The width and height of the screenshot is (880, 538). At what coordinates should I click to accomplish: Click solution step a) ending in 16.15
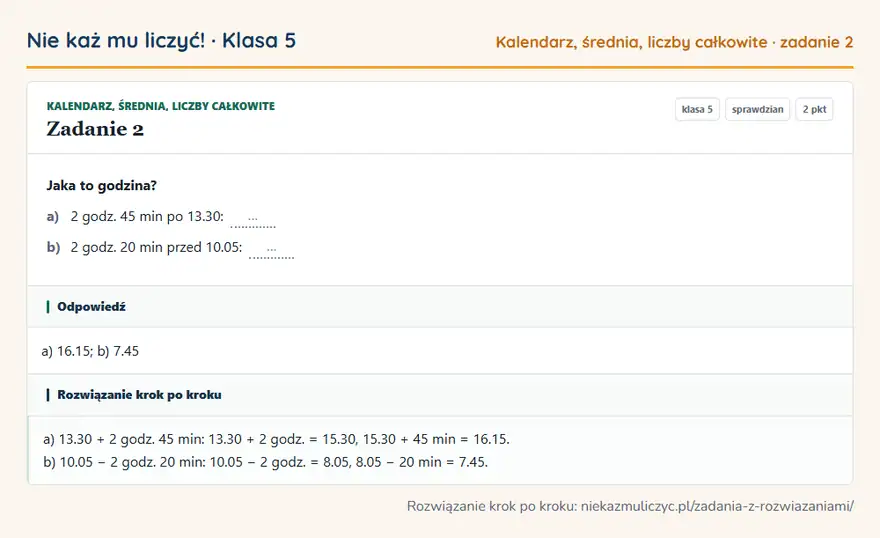tap(276, 439)
